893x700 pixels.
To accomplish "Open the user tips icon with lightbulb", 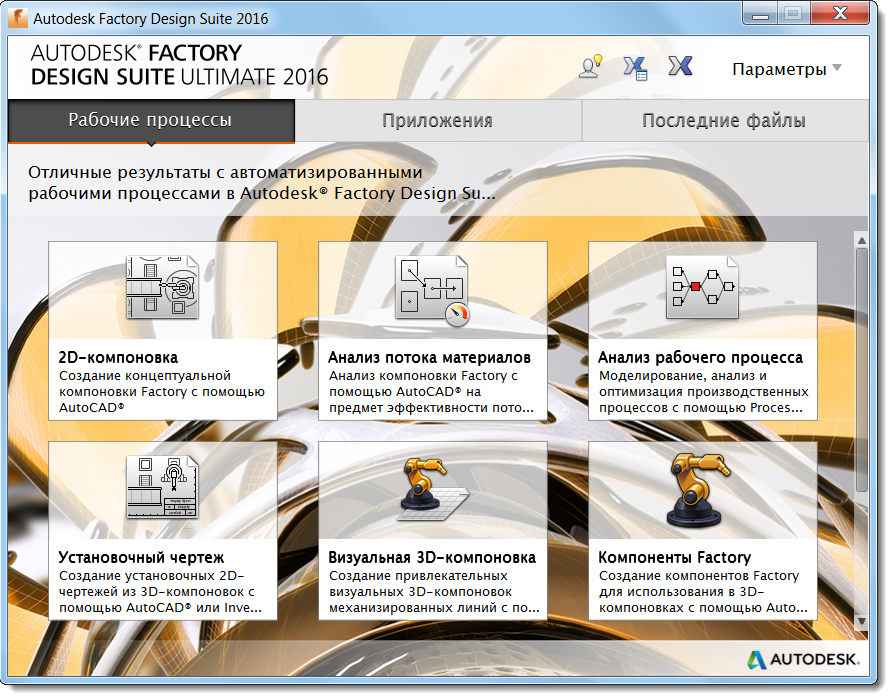I will coord(591,67).
